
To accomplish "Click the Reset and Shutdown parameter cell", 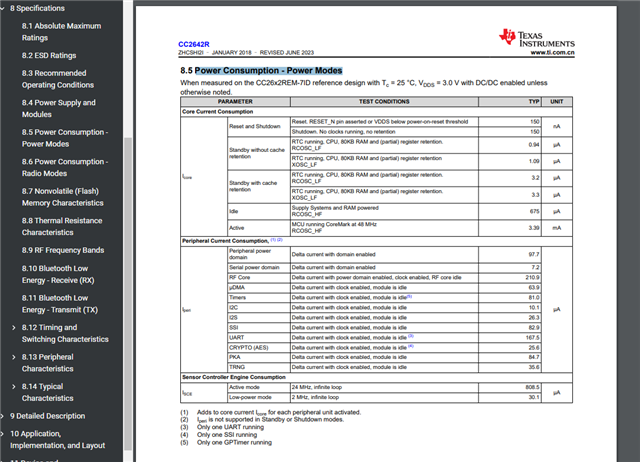I will click(259, 127).
